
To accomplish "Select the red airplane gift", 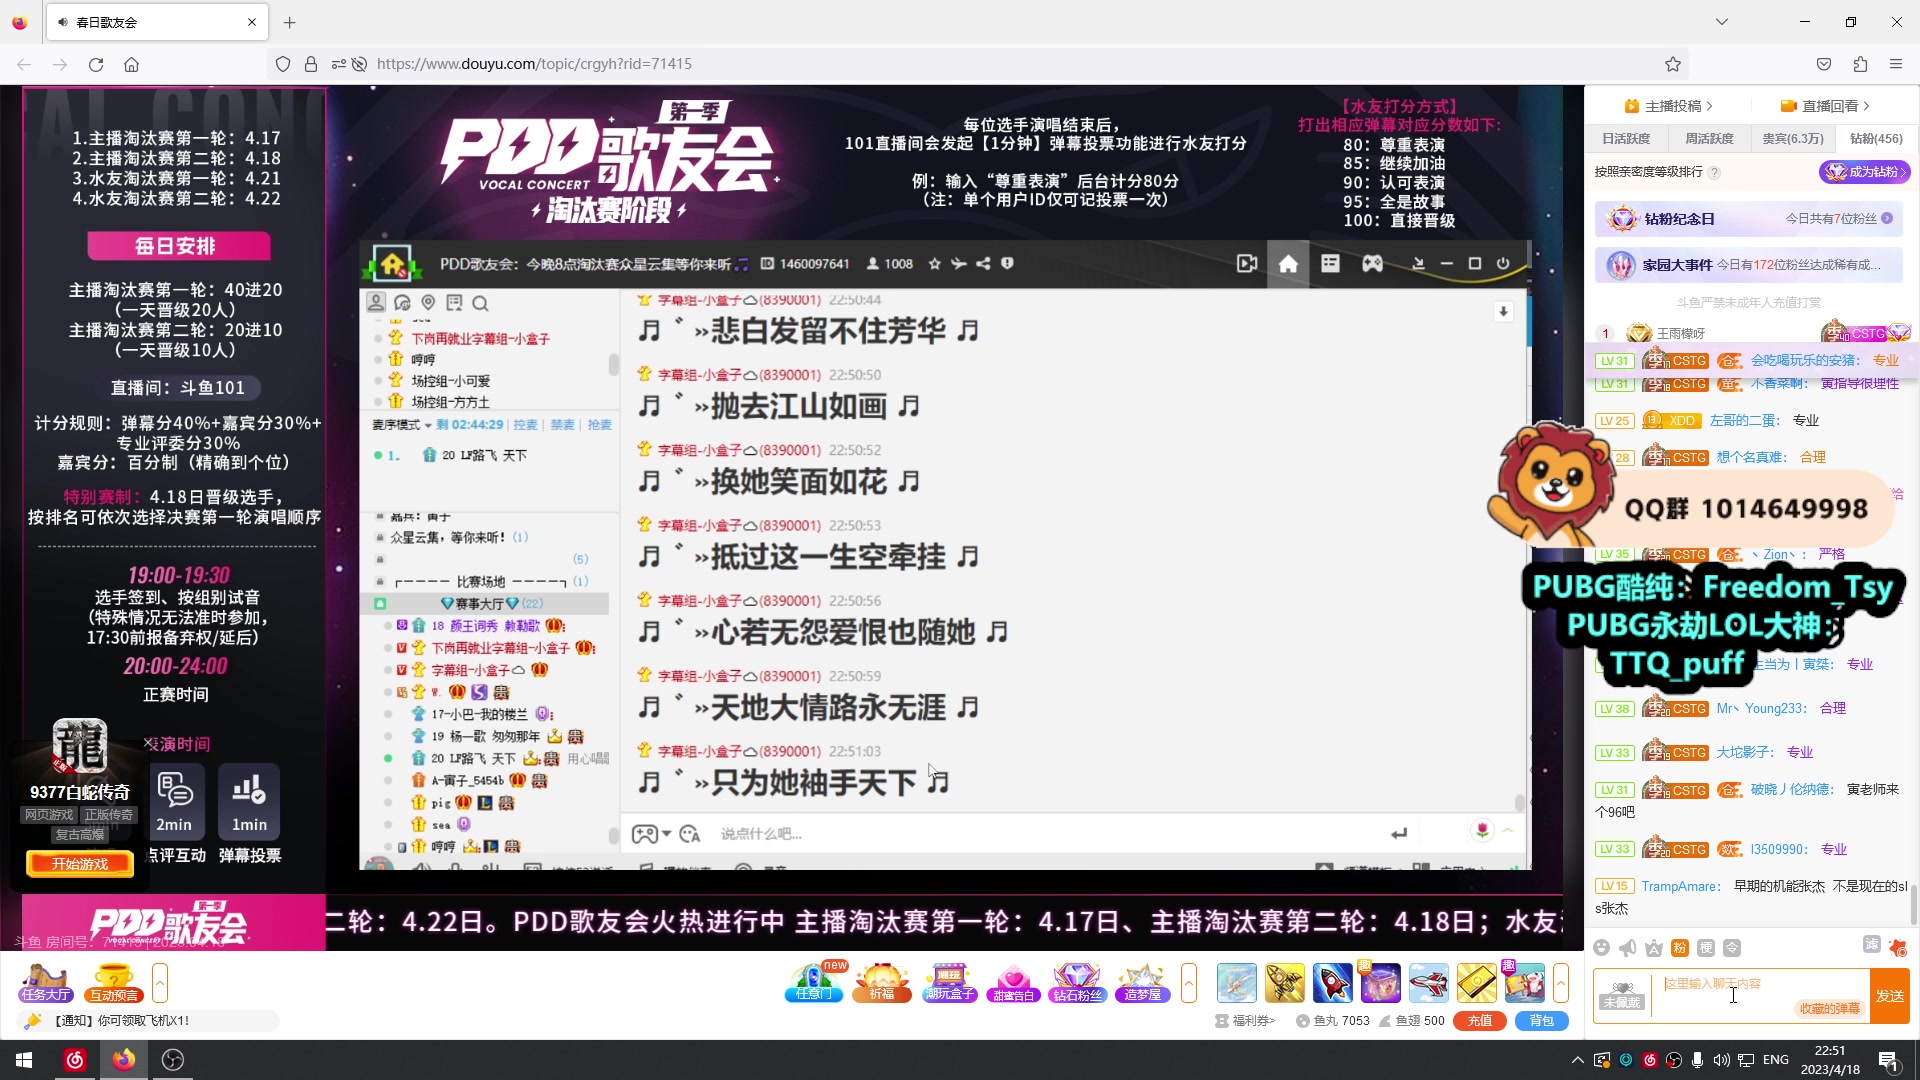I will (x=1429, y=983).
